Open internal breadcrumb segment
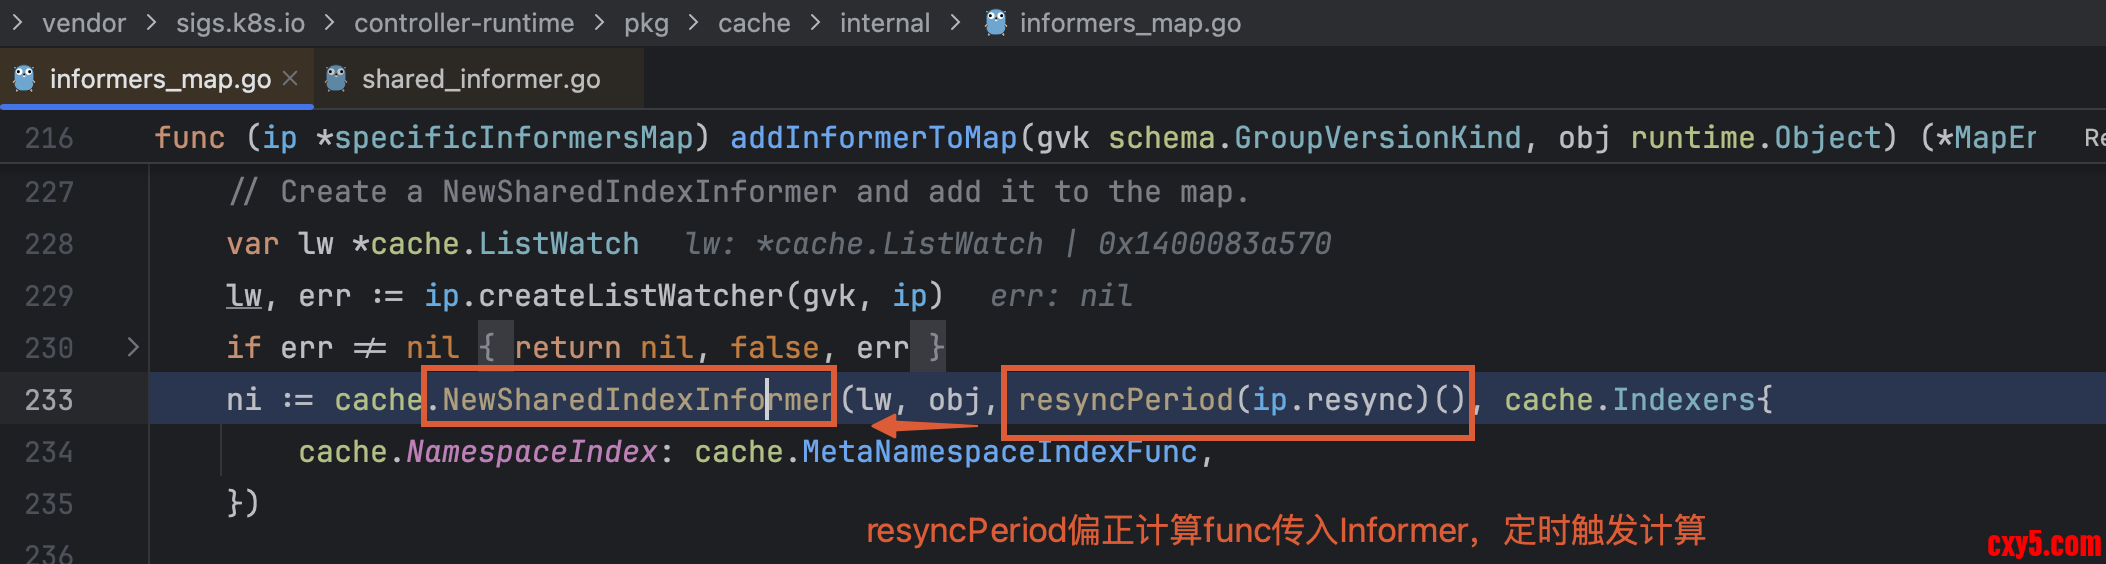The image size is (2106, 564). point(885,22)
